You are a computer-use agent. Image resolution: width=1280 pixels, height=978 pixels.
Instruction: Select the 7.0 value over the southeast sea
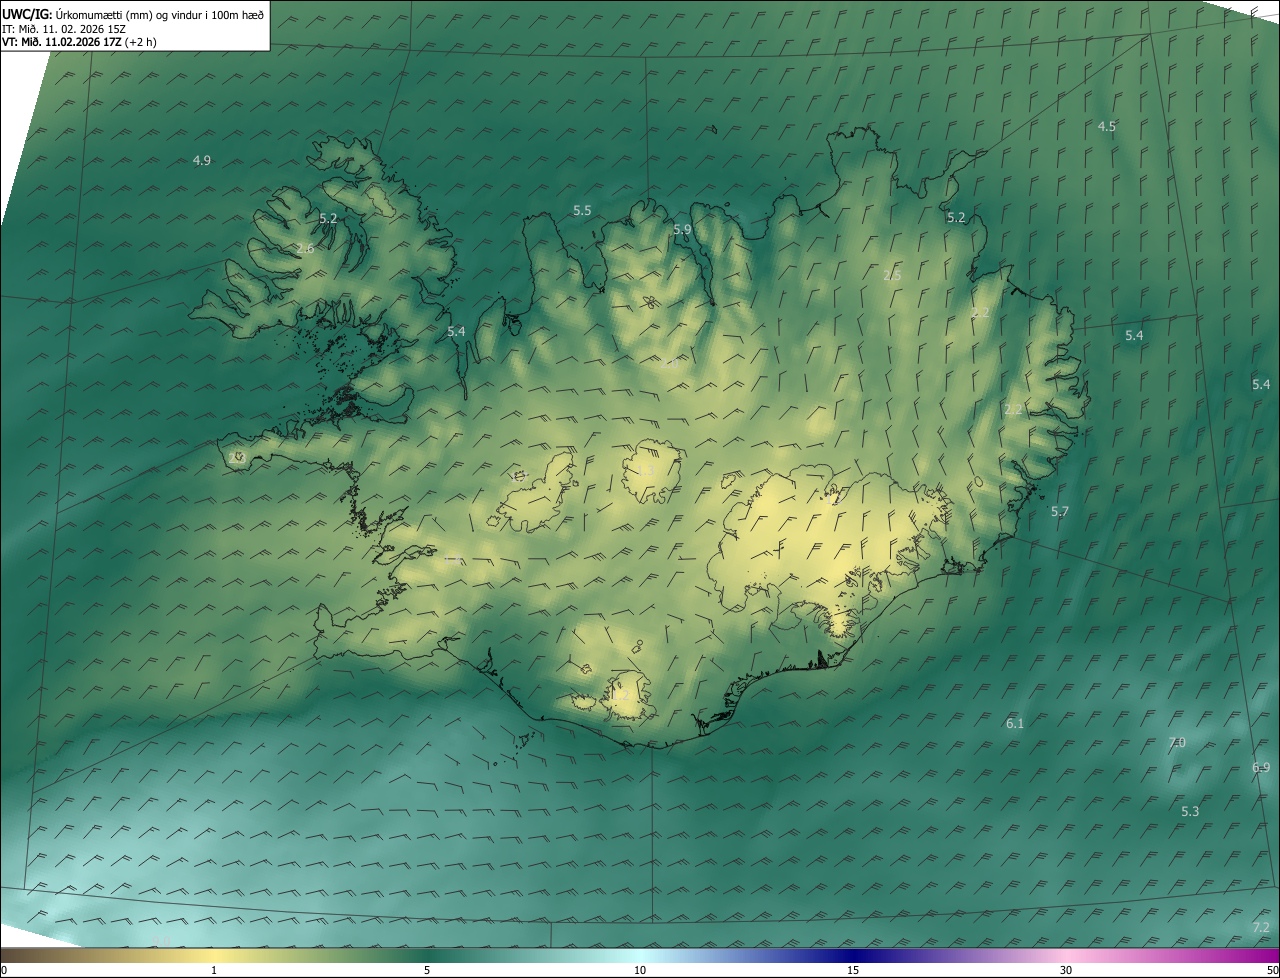click(1177, 743)
